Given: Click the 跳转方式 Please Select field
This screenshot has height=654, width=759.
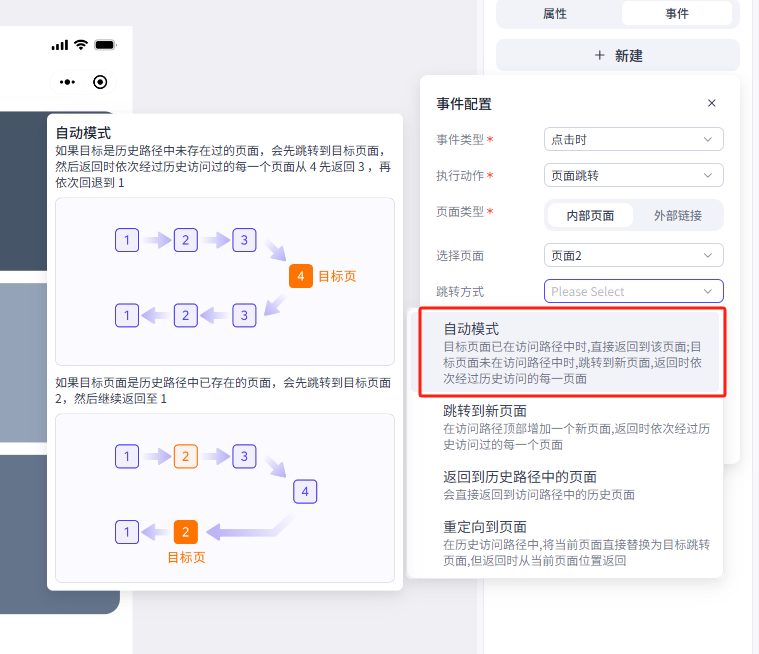Looking at the screenshot, I should 633,291.
